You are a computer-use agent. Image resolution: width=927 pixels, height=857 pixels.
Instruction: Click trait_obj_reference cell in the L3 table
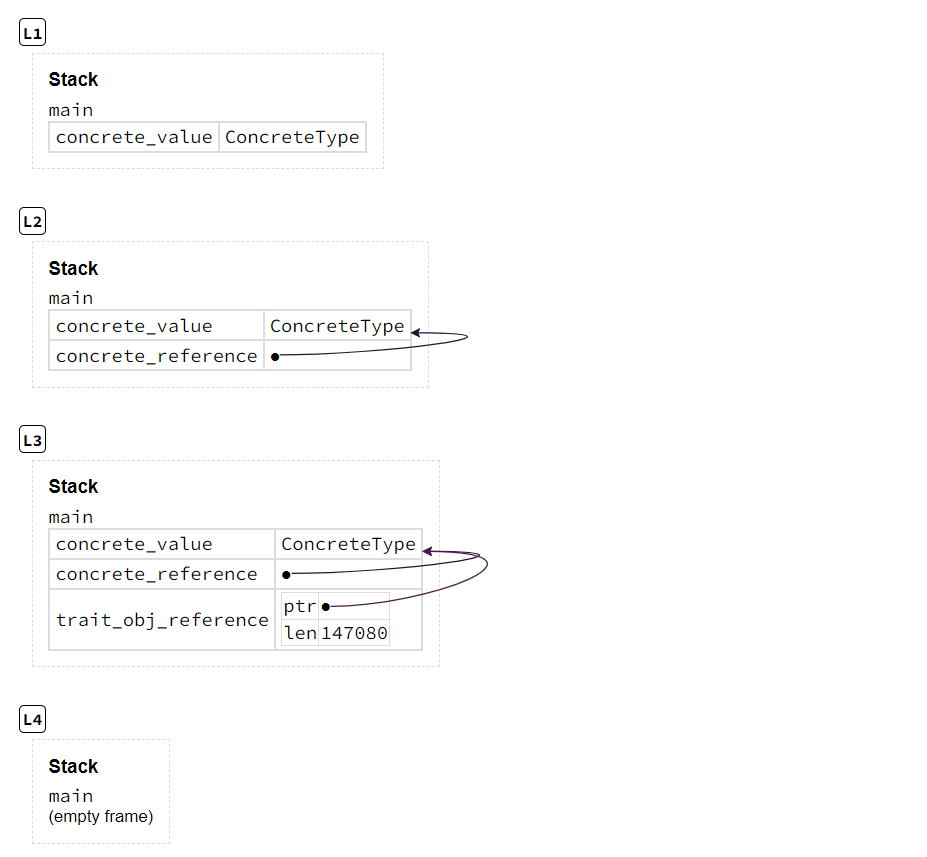(162, 620)
